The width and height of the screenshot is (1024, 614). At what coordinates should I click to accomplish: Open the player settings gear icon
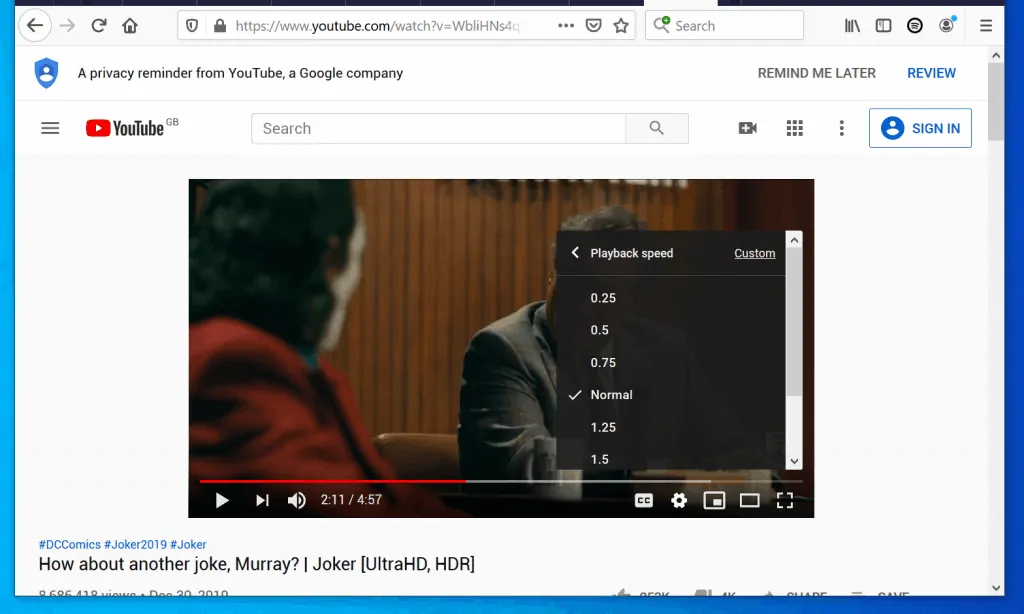679,500
